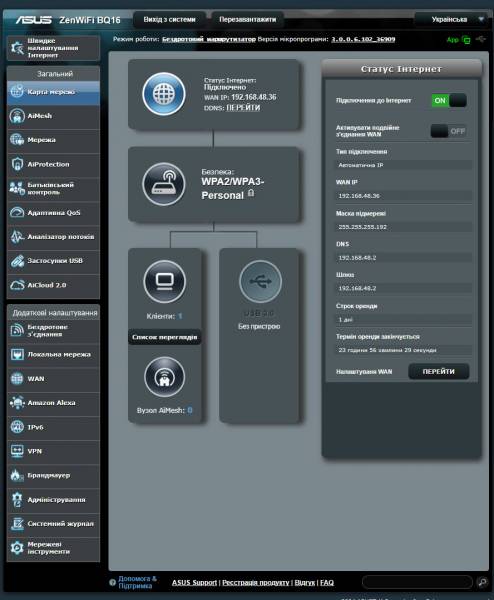Click the help question mark icon

coord(112,582)
